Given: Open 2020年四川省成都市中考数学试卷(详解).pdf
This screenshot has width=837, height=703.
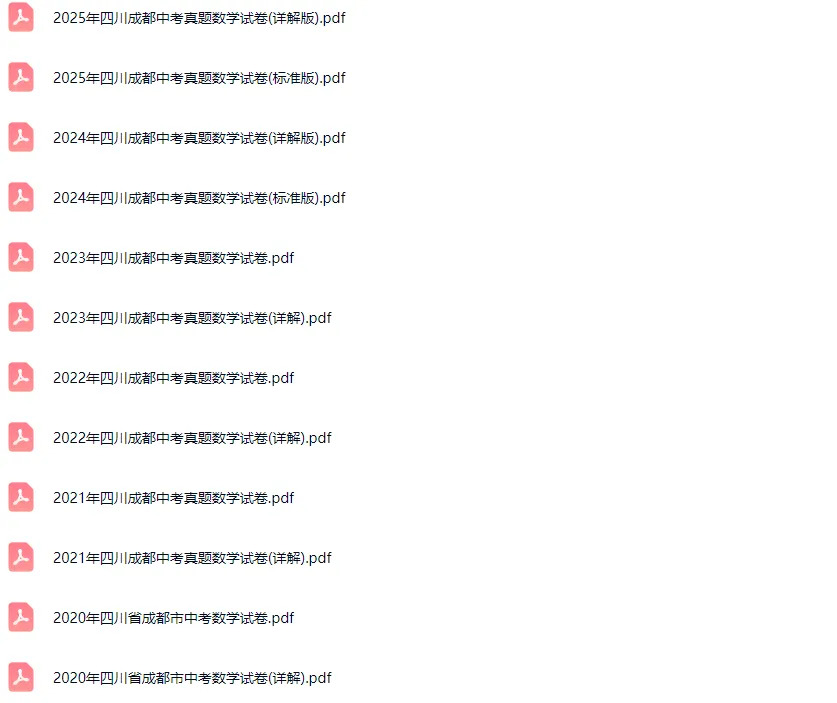Looking at the screenshot, I should (x=192, y=678).
